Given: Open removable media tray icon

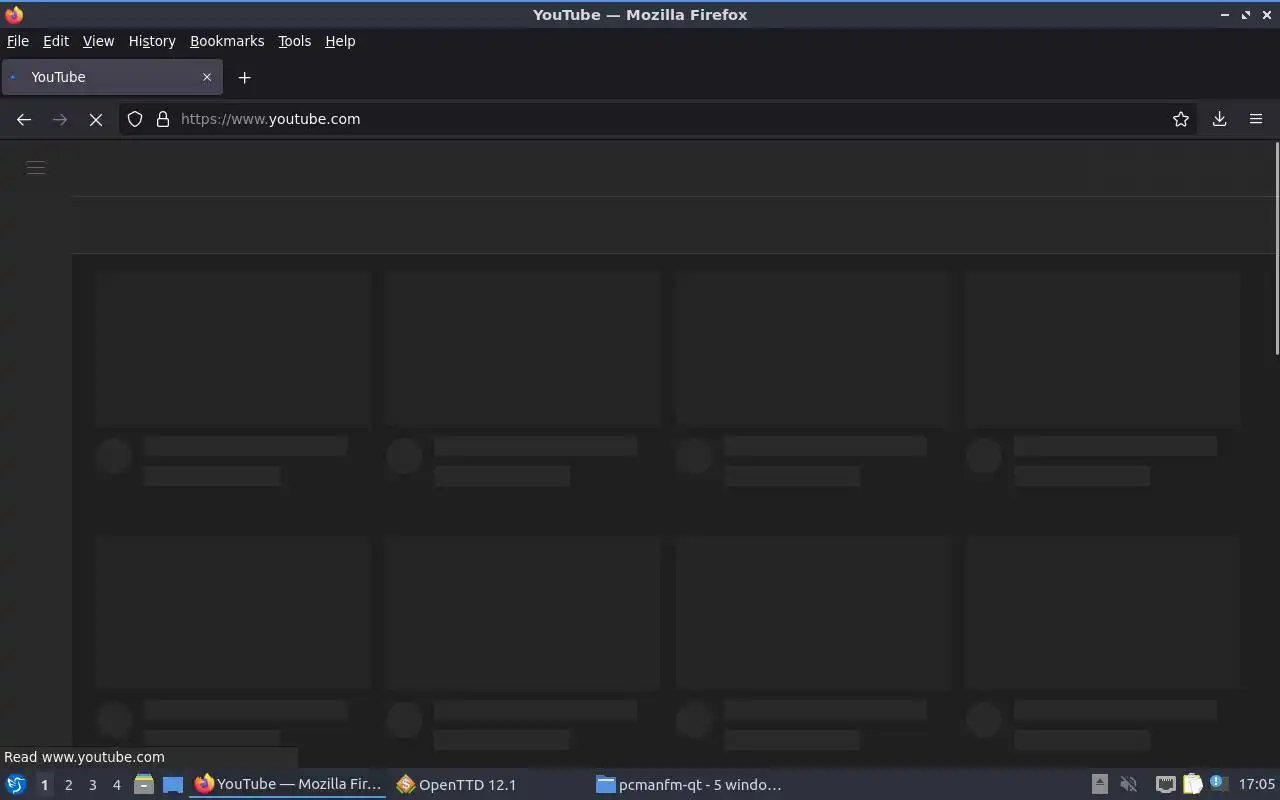Looking at the screenshot, I should coord(1099,785).
